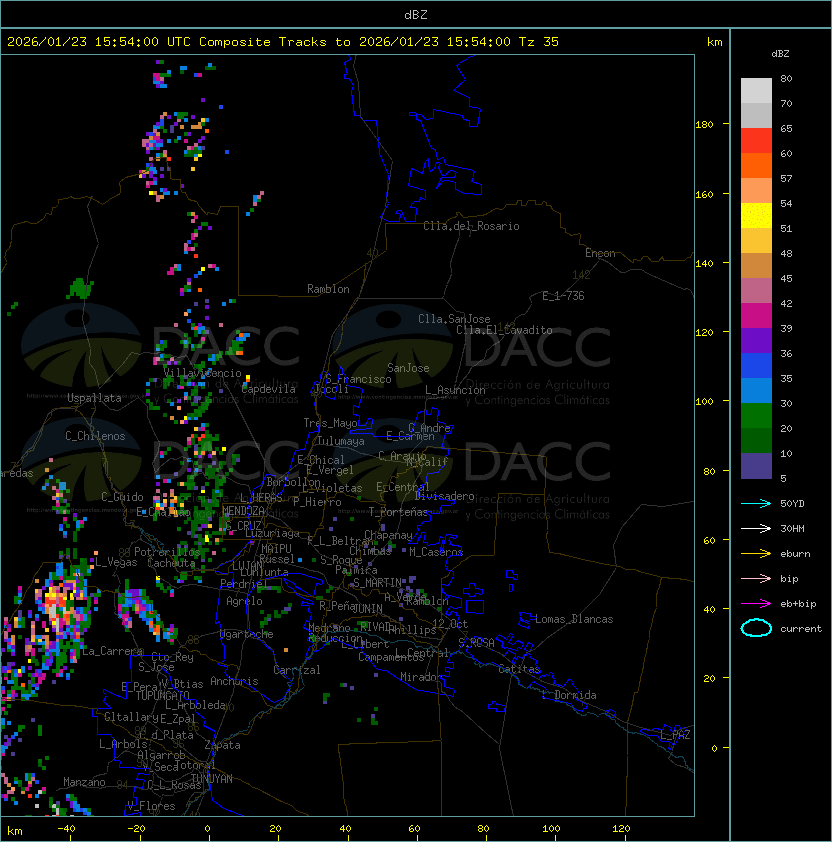Click the 'Ramblon' map label
This screenshot has width=832, height=842.
328,289
